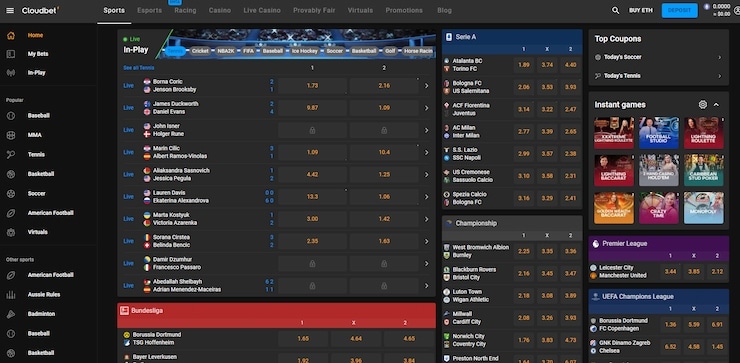740x363 pixels.
Task: Expand Marin Cilic match markets arrow
Action: (x=426, y=152)
